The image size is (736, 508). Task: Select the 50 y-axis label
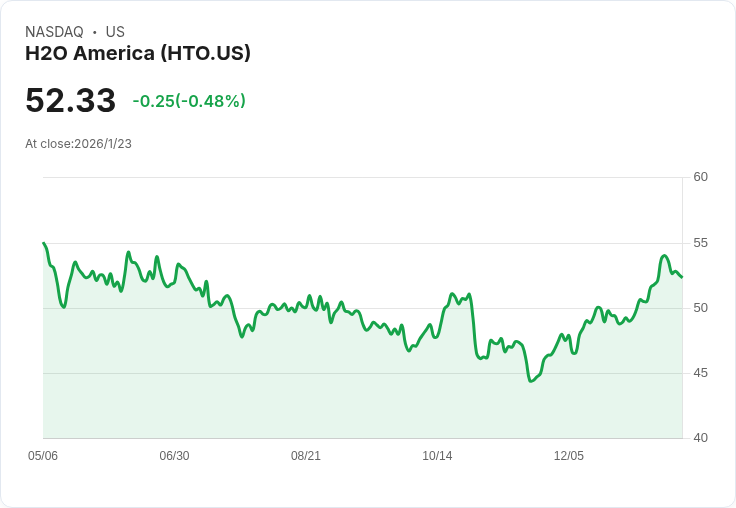pyautogui.click(x=700, y=308)
